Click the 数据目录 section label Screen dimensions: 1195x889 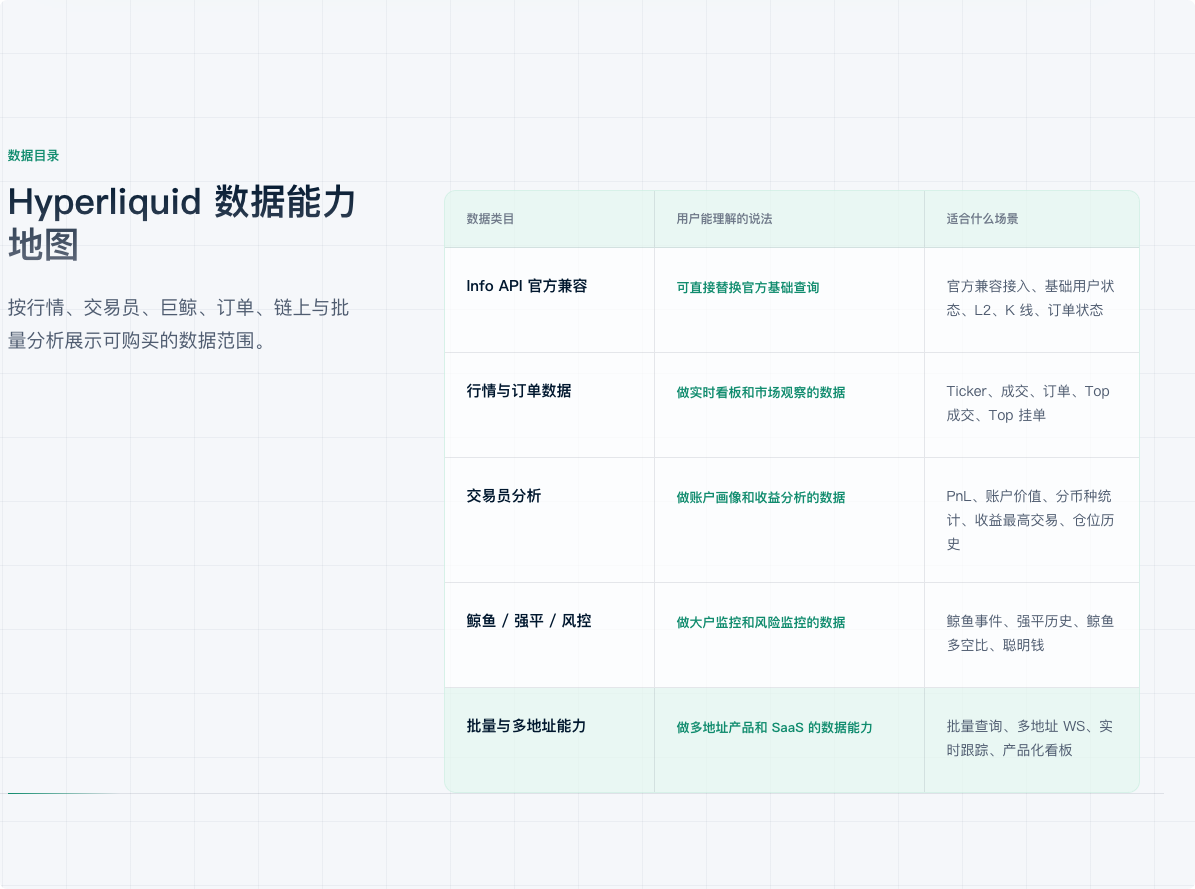(x=34, y=156)
